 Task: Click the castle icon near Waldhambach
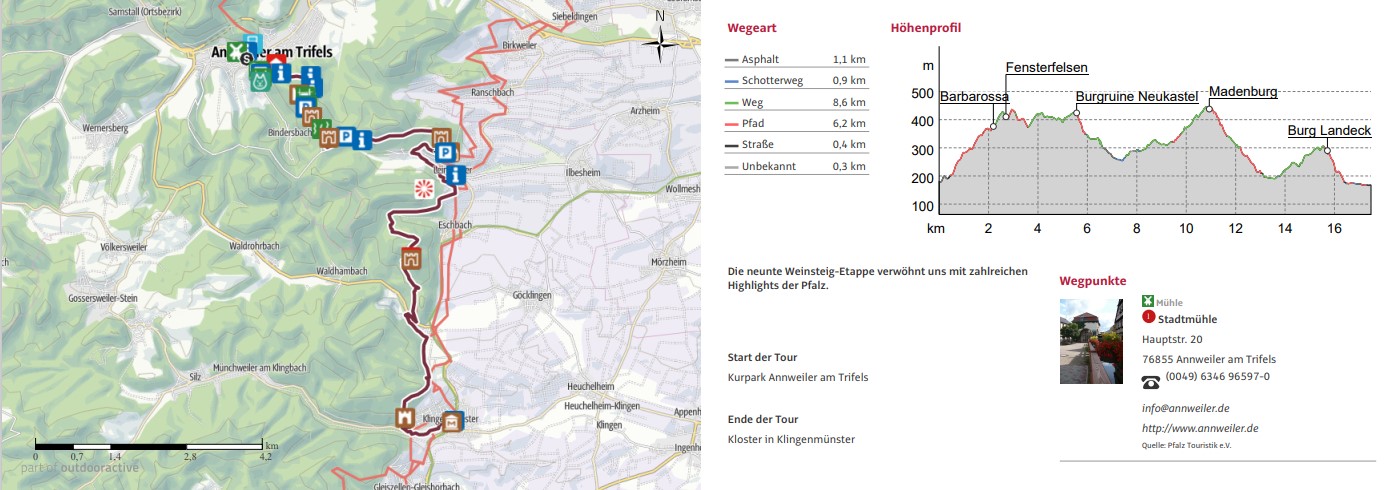(x=409, y=260)
